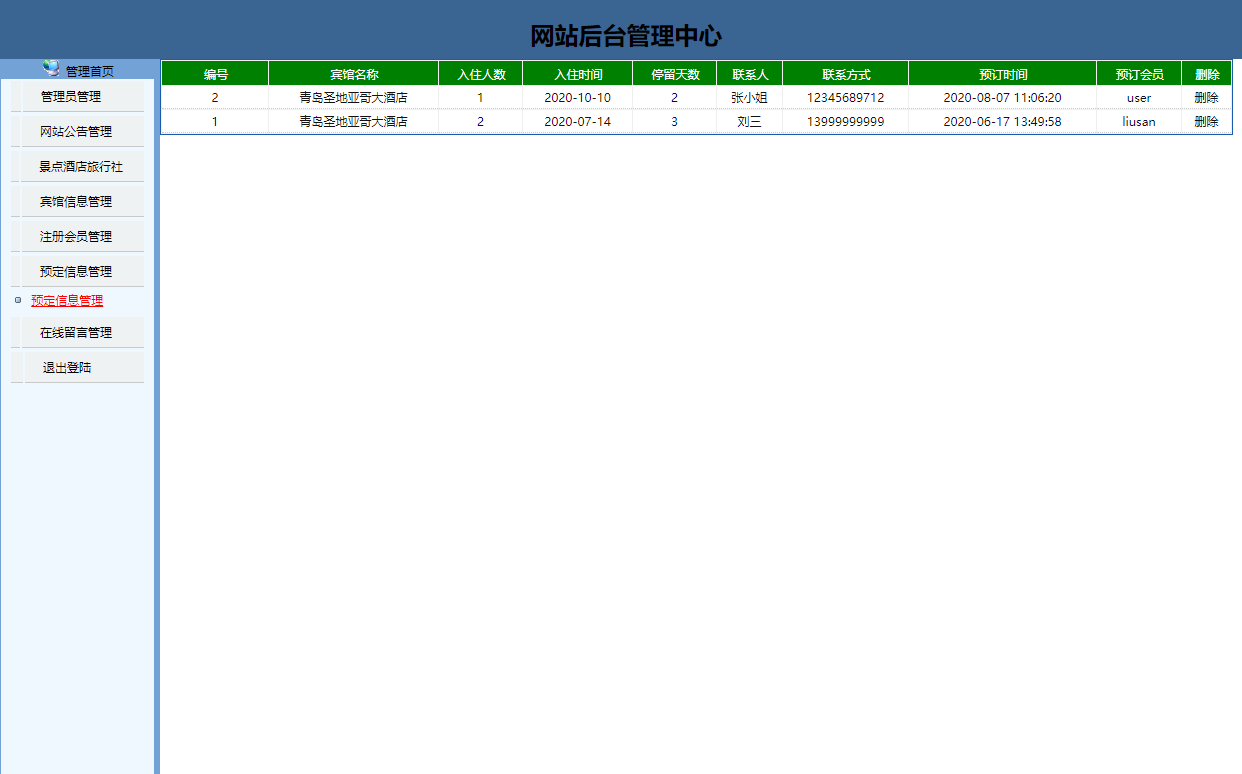Open 在线留言管理 from the sidebar
This screenshot has width=1242, height=774.
coord(77,331)
